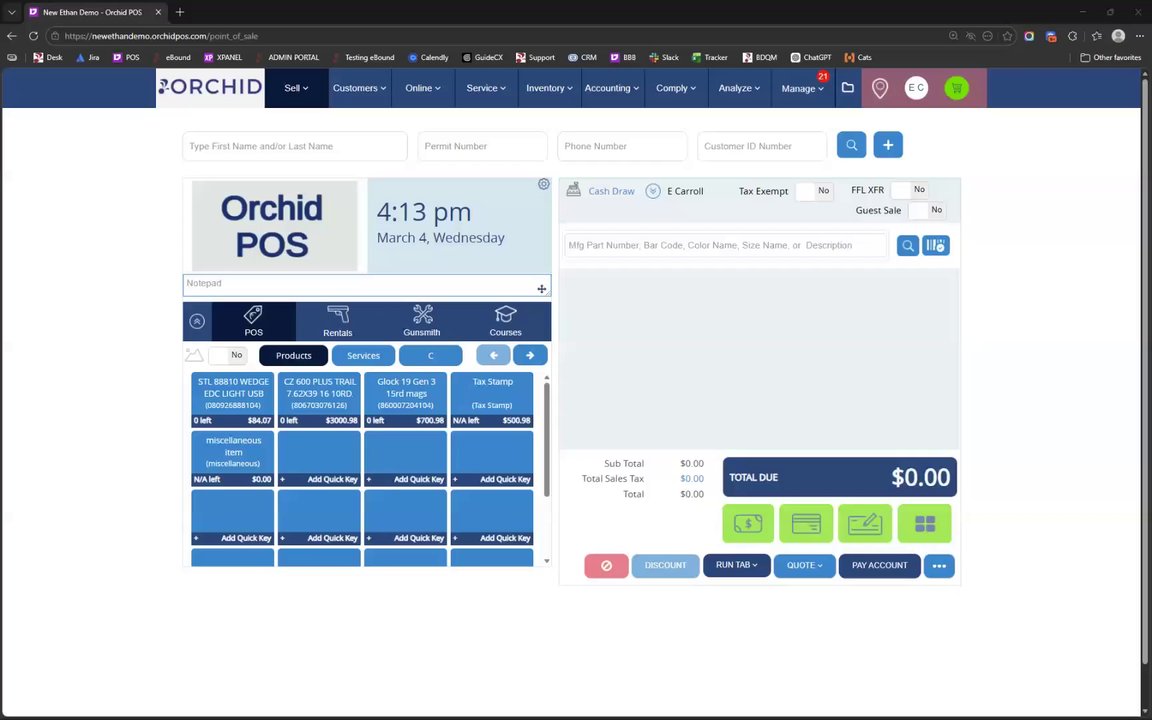
Task: Add new customer with plus button
Action: point(888,145)
